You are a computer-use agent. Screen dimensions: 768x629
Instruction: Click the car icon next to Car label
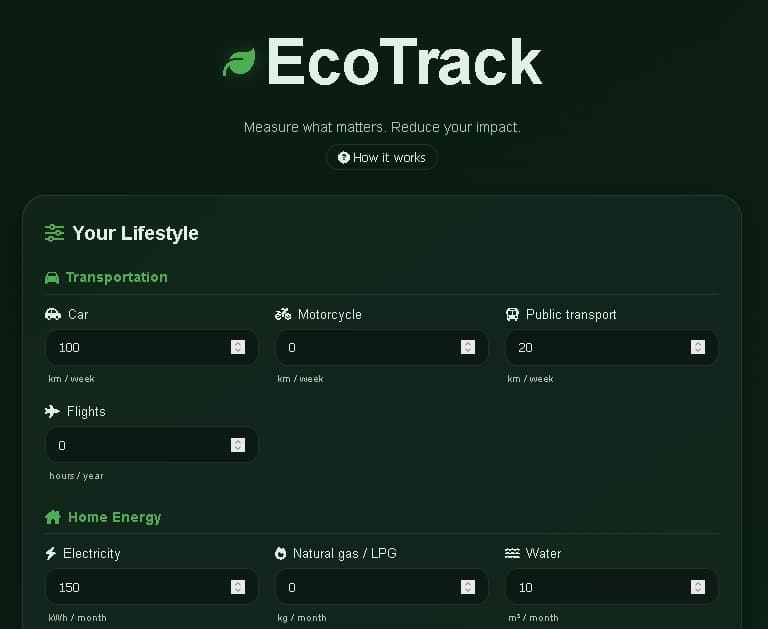[53, 314]
